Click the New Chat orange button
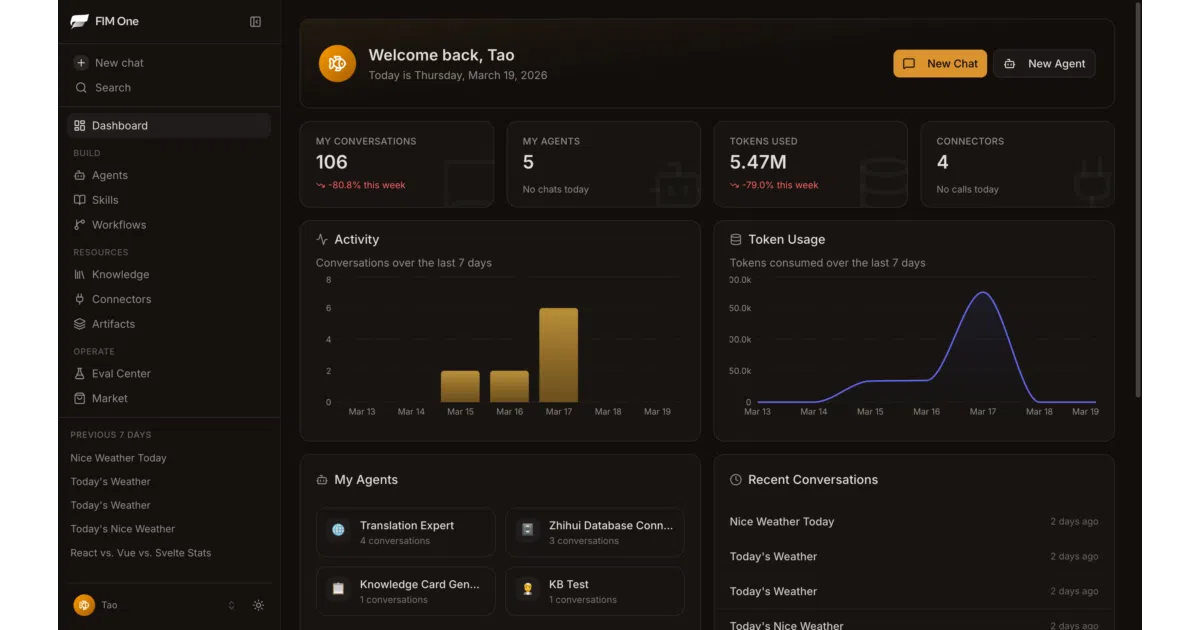 point(940,63)
